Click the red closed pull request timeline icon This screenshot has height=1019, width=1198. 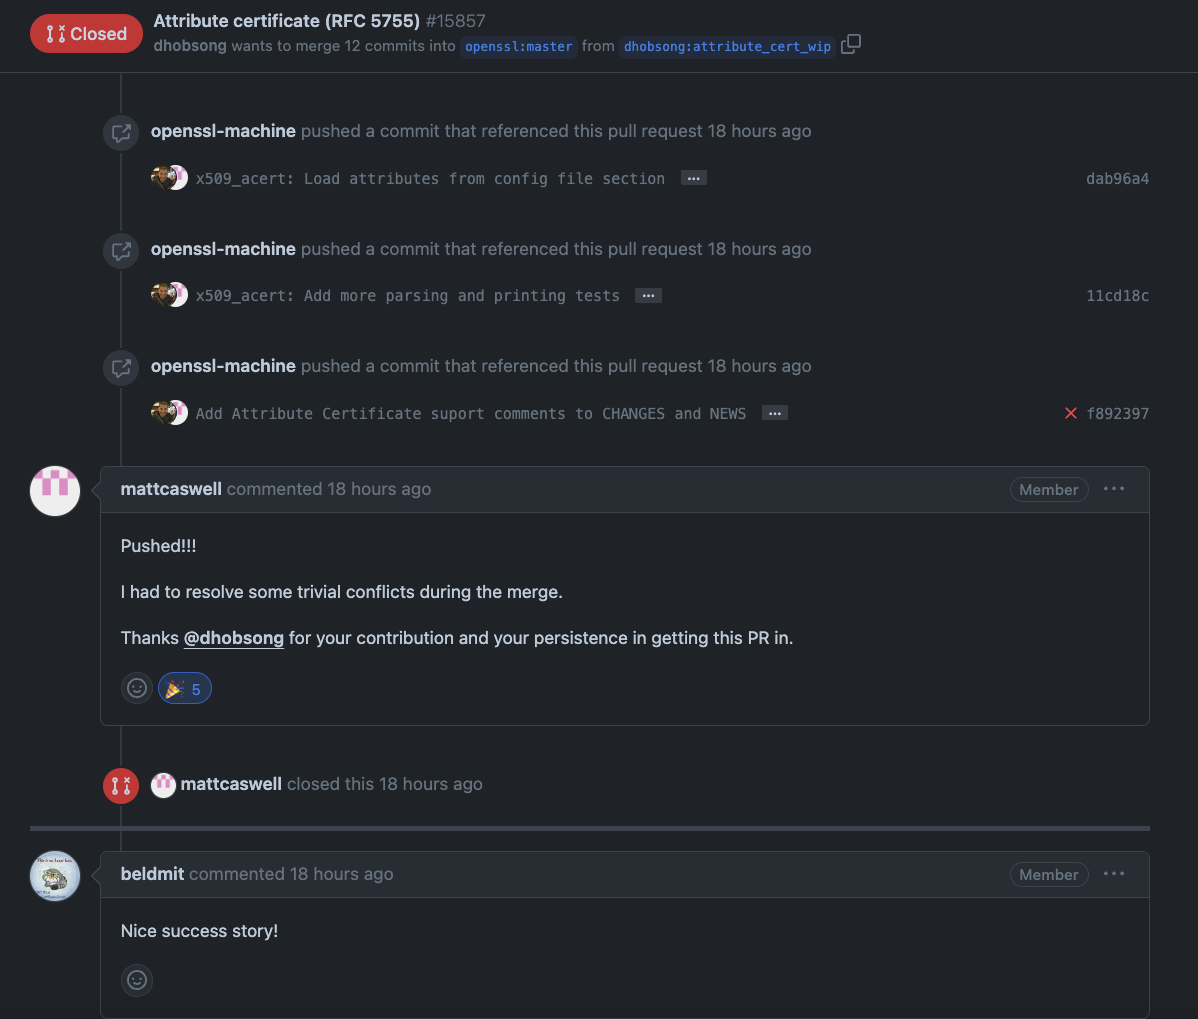tap(120, 785)
